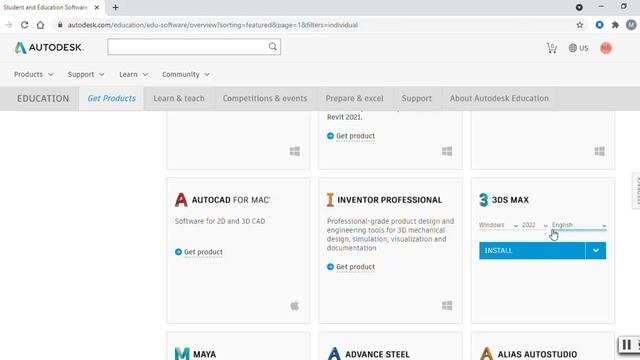The image size is (640, 360).
Task: Click the Inventor Professional logo icon
Action: point(330,200)
